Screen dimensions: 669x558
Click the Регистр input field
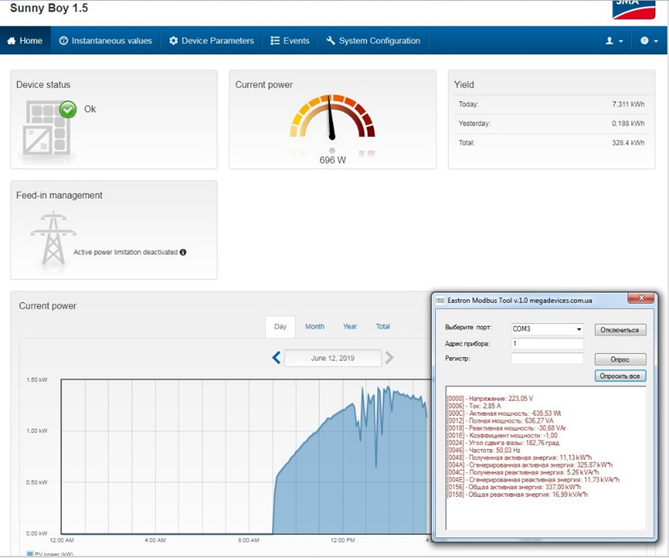(547, 358)
